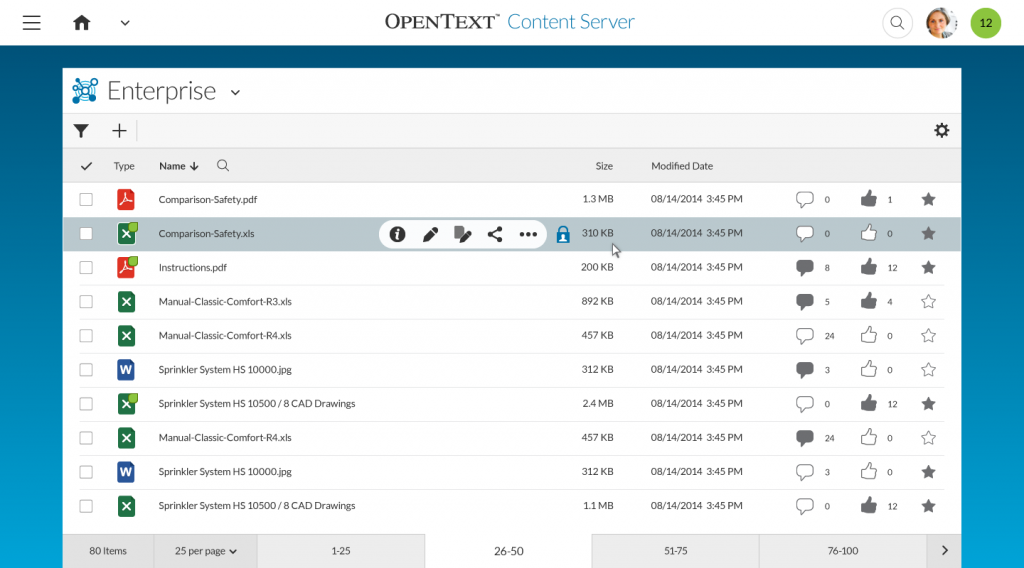Expand the Enterprise title dropdown
The image size is (1024, 568).
[x=235, y=93]
